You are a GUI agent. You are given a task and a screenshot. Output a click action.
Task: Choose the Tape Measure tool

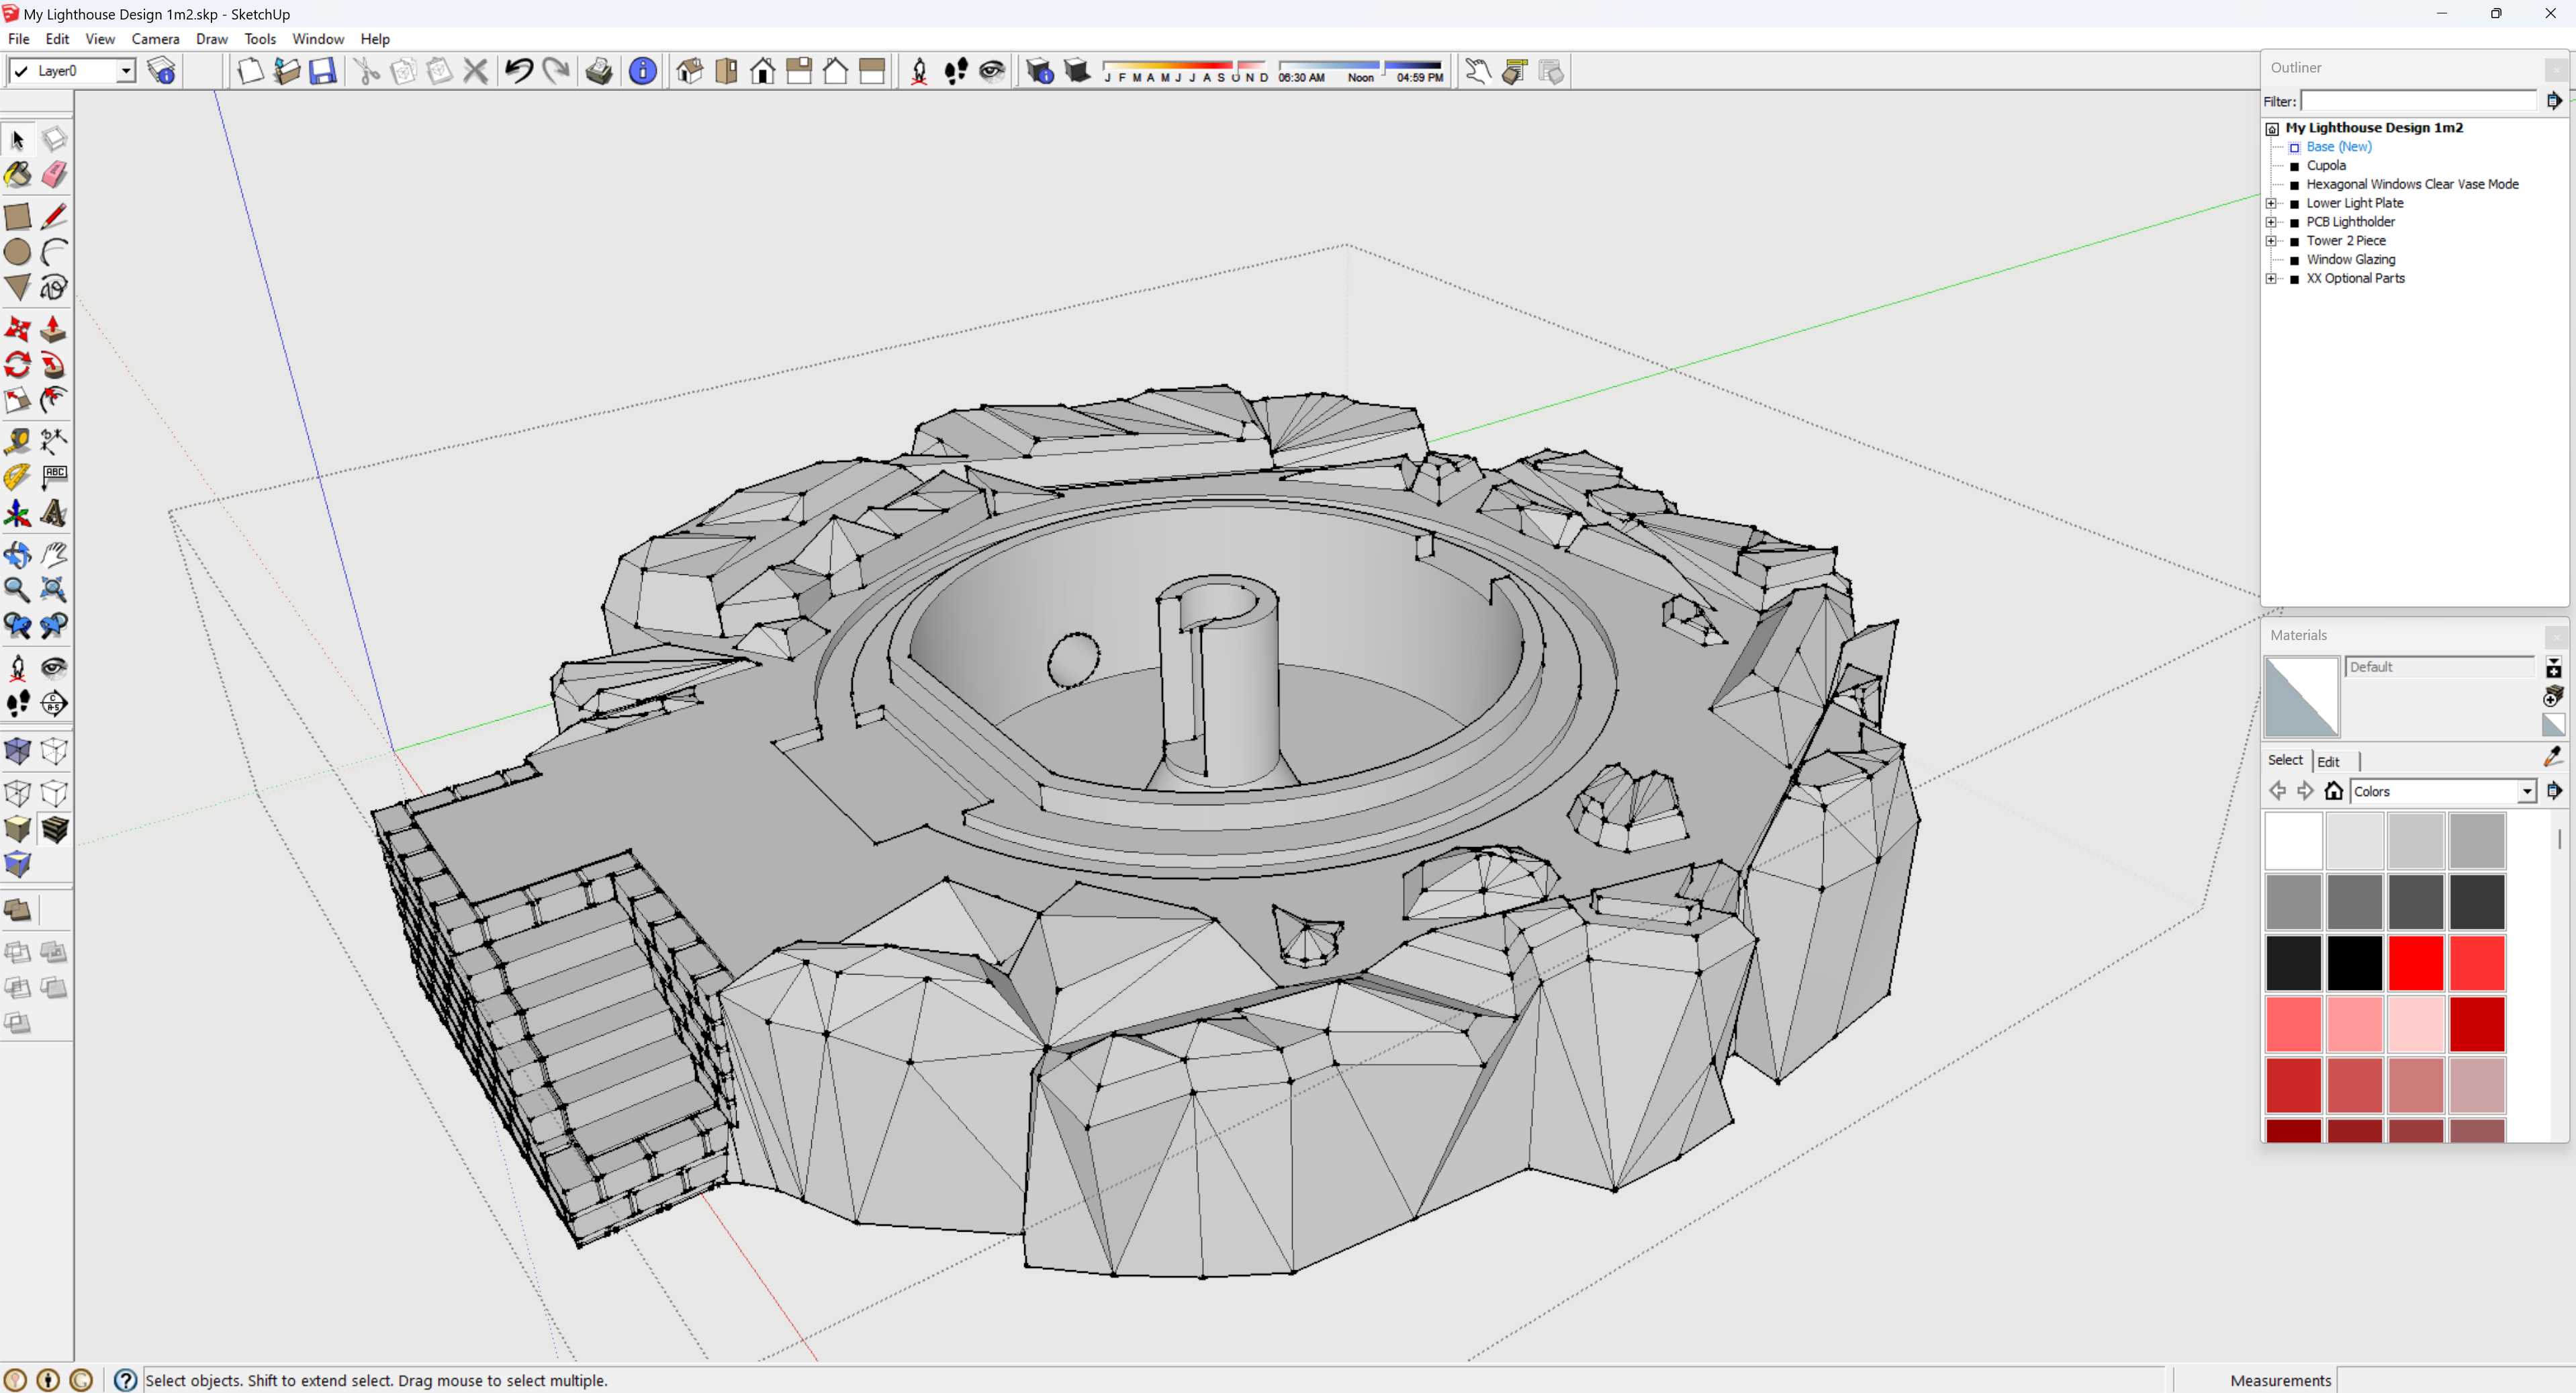18,441
